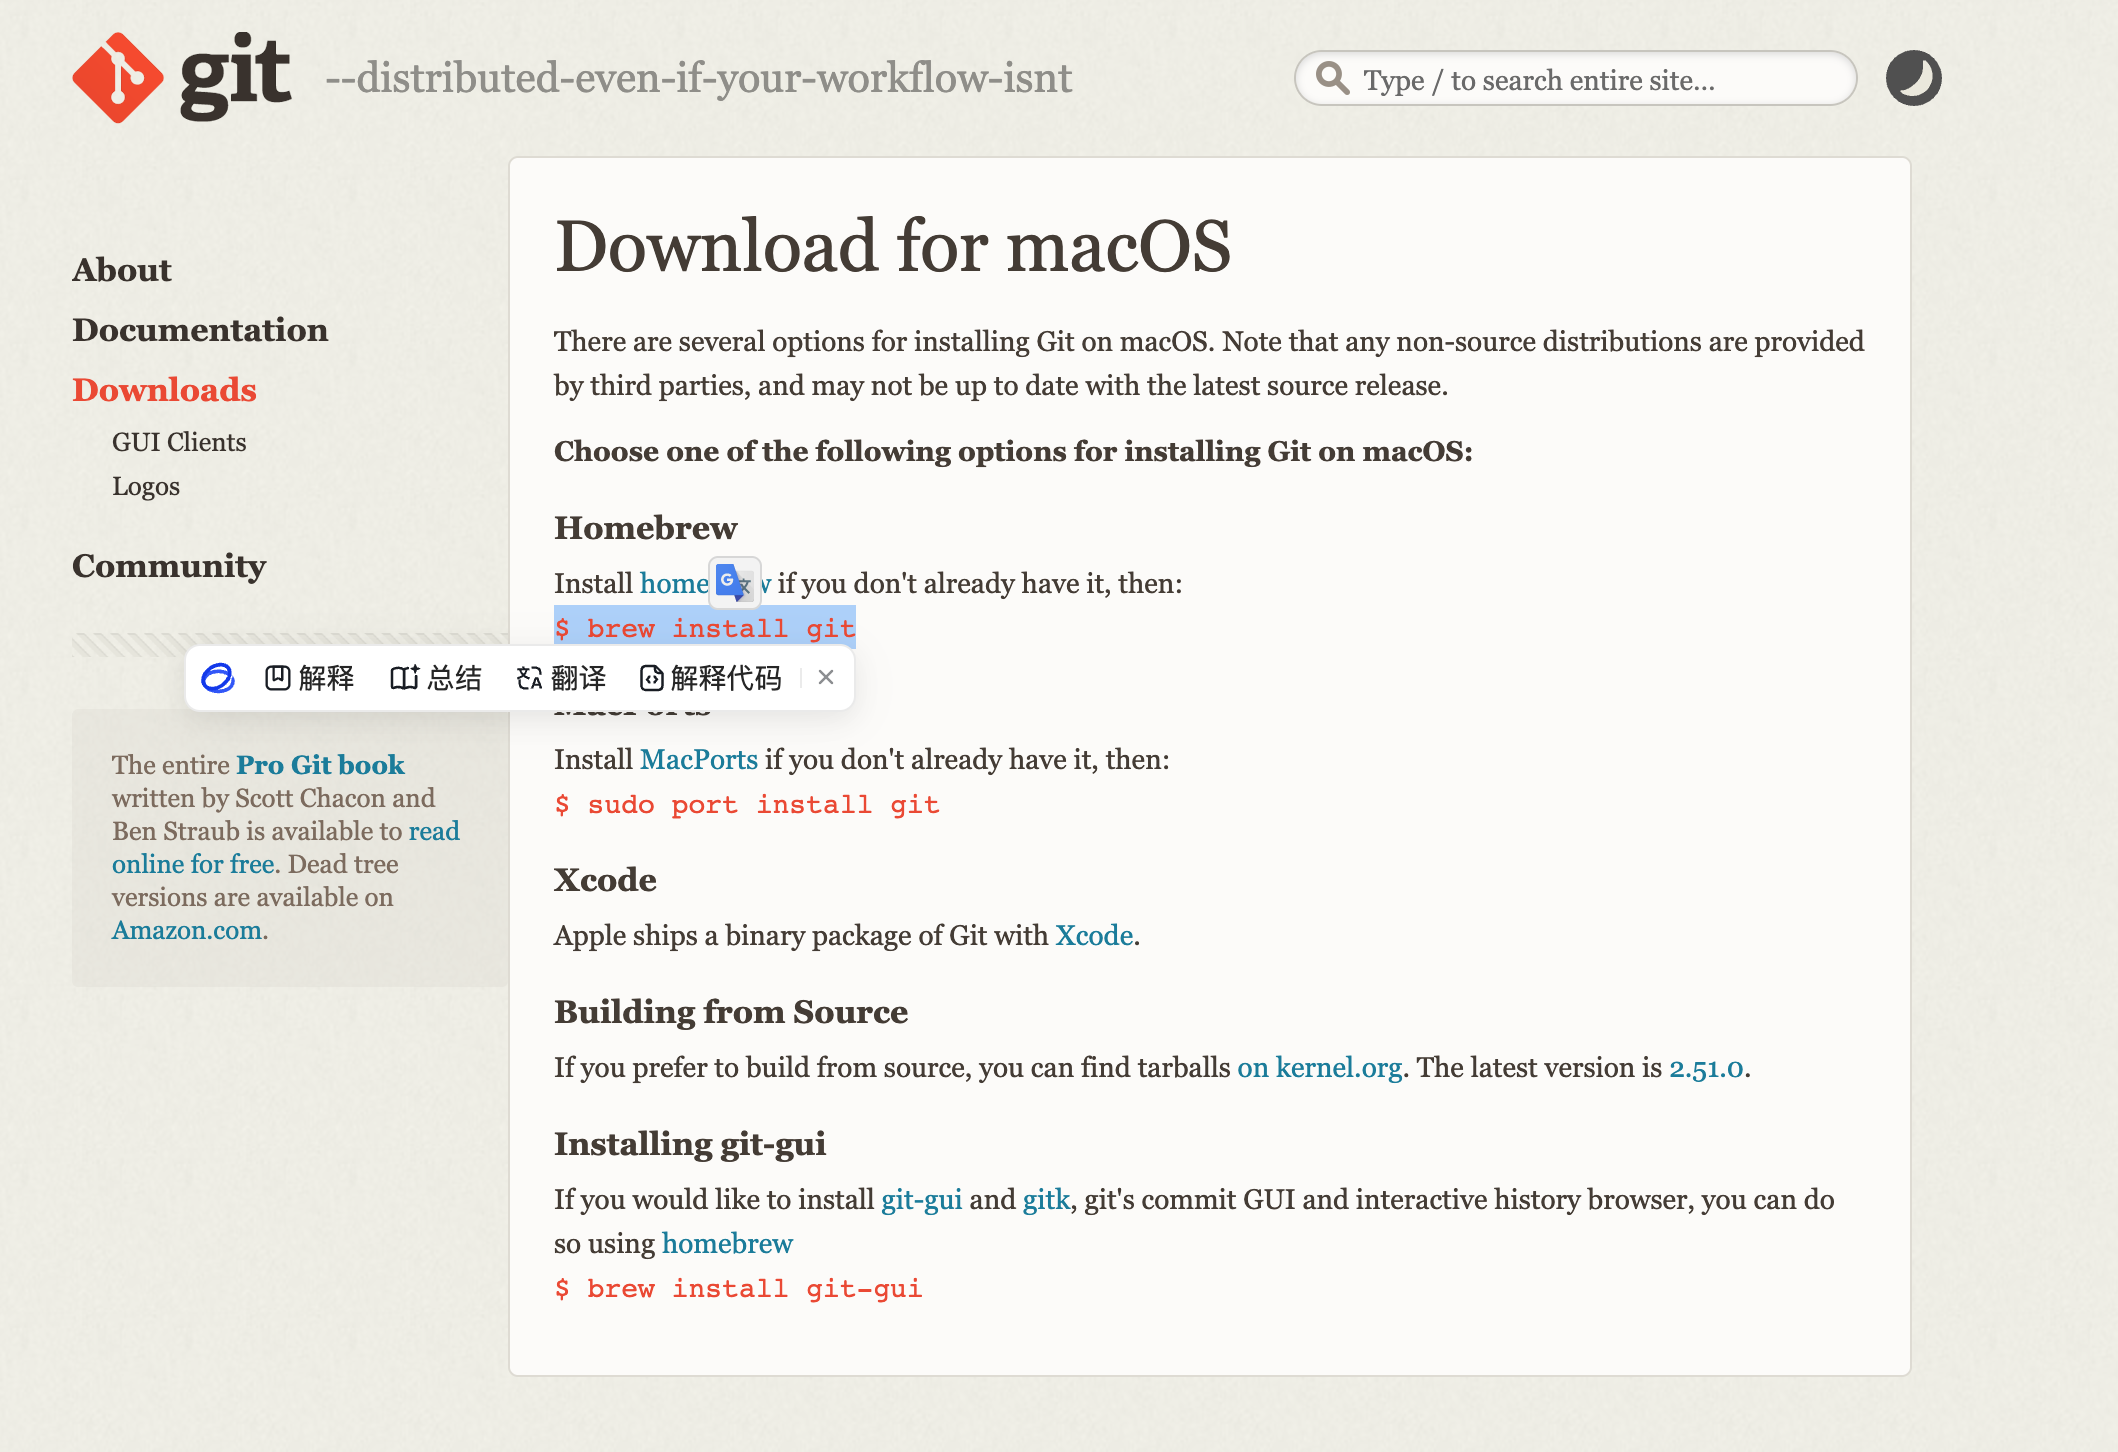Open the gitk link
Image resolution: width=2118 pixels, height=1452 pixels.
click(x=1046, y=1199)
